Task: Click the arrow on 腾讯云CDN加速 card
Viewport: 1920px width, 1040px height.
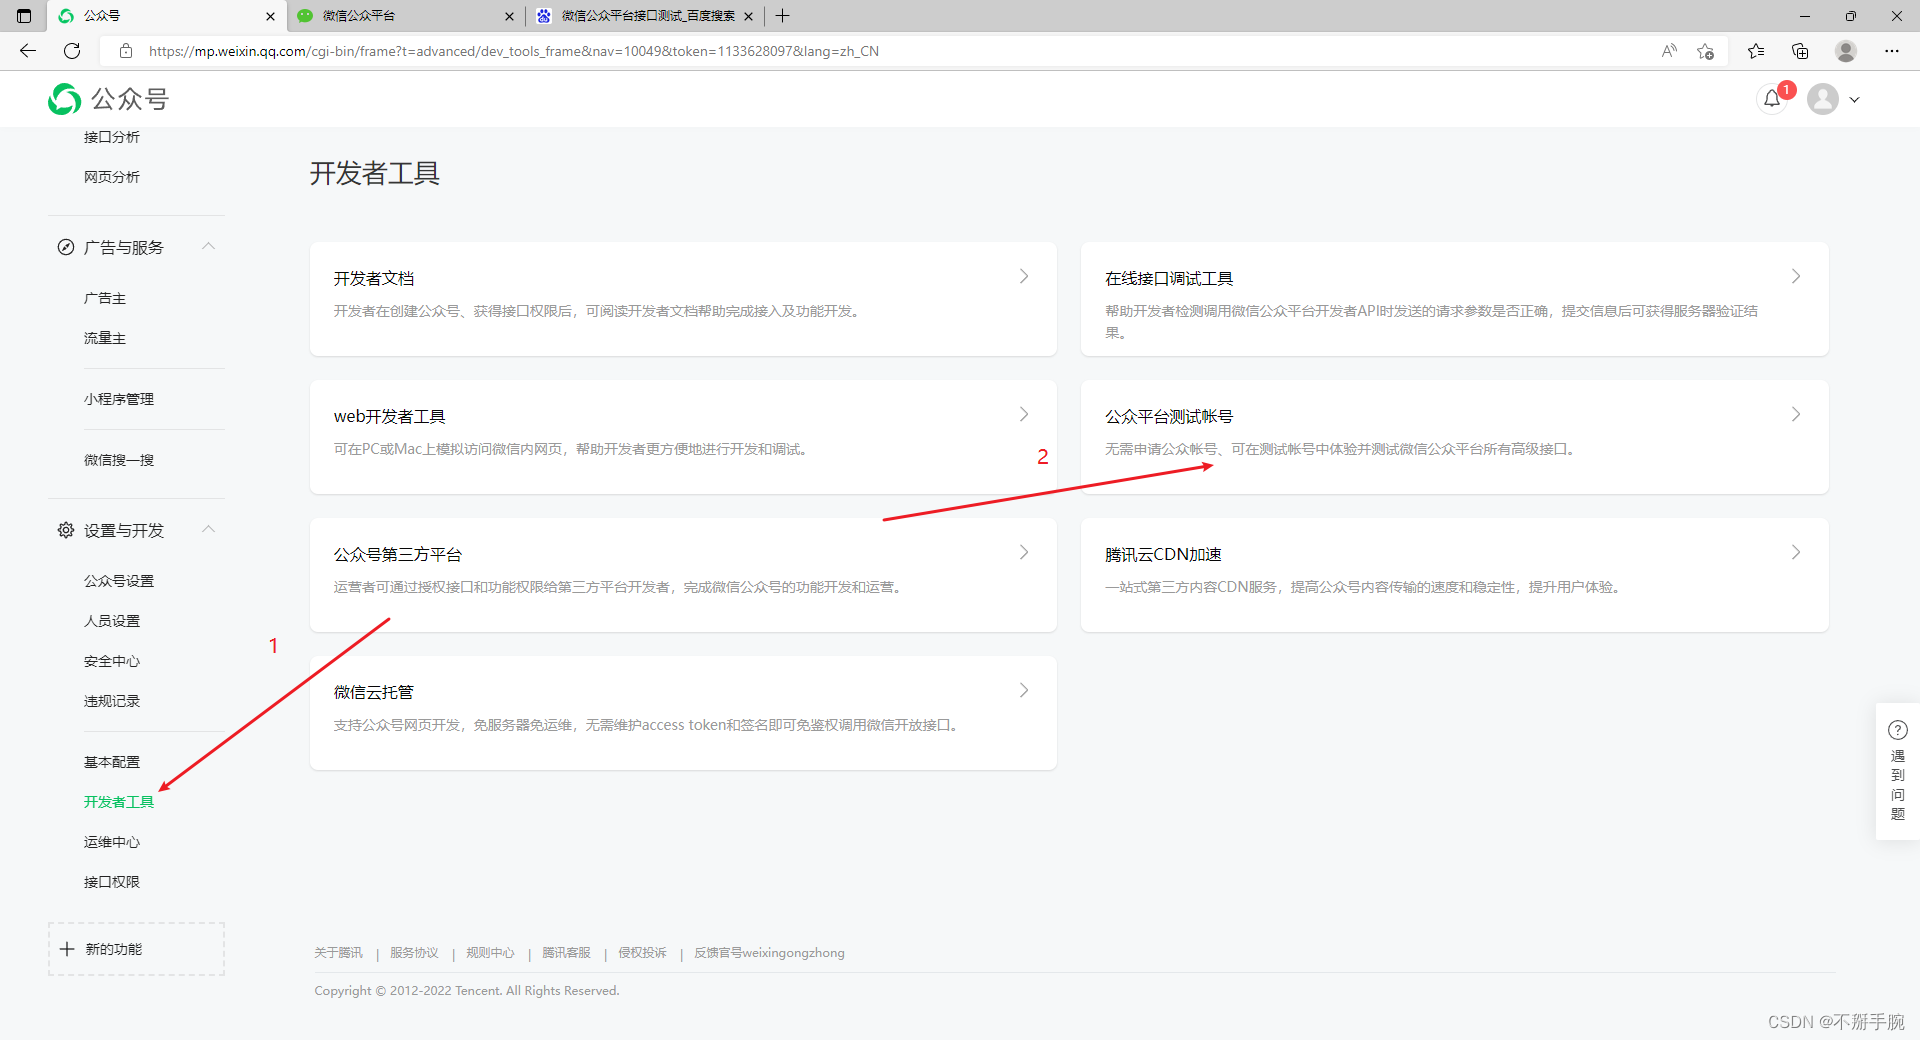Action: 1796,553
